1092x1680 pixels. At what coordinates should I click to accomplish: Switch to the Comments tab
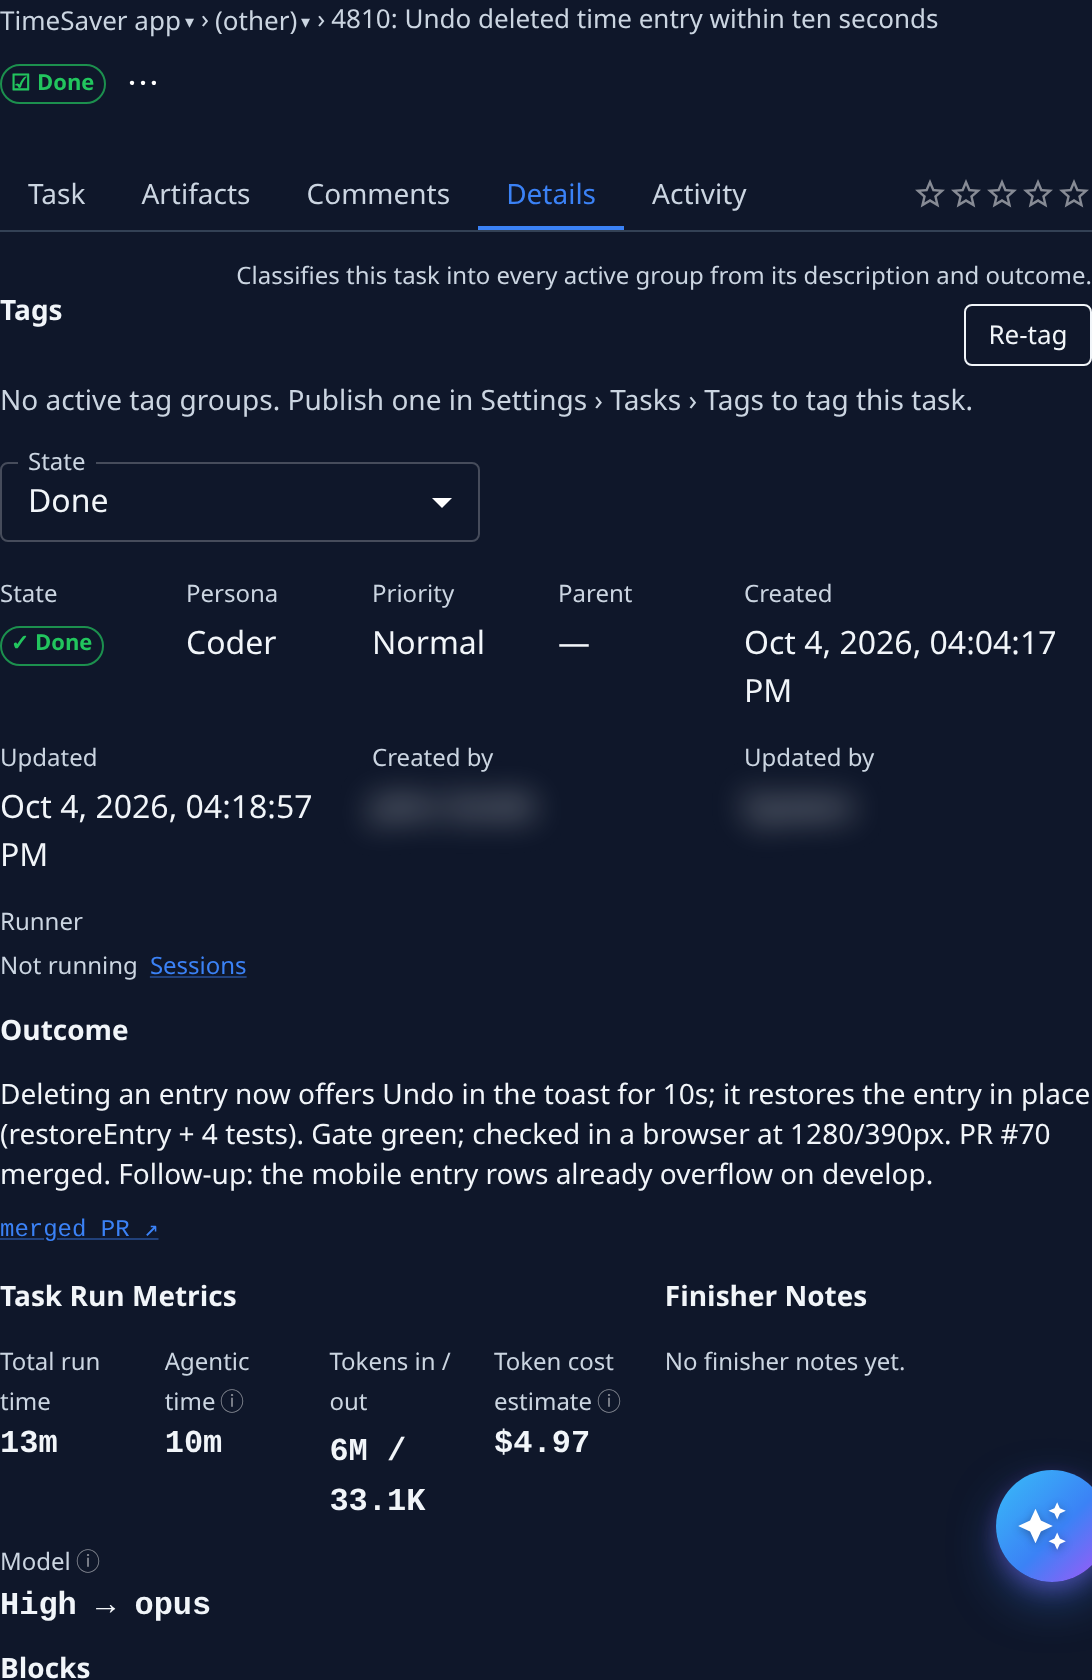pyautogui.click(x=378, y=194)
